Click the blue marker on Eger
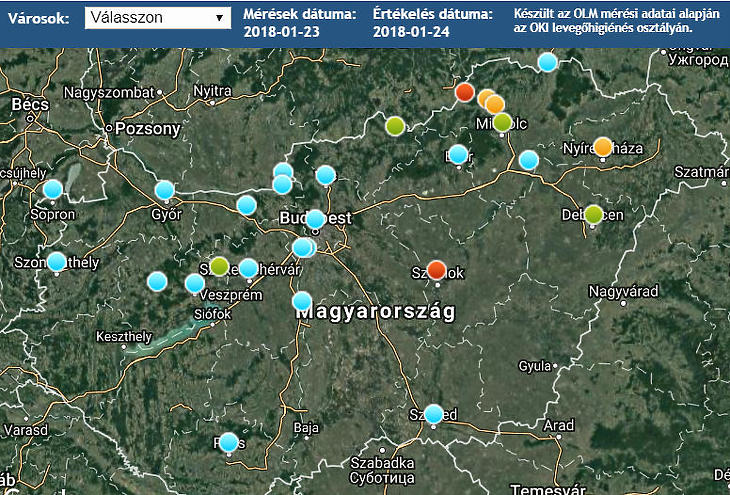730x495 pixels. (459, 154)
